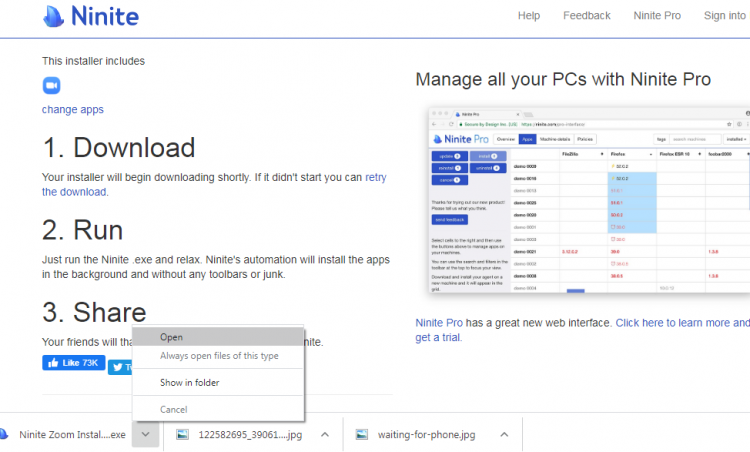The height and width of the screenshot is (452, 750).
Task: Click the Ninite Zoom Instal....exe download item
Action: click(72, 435)
